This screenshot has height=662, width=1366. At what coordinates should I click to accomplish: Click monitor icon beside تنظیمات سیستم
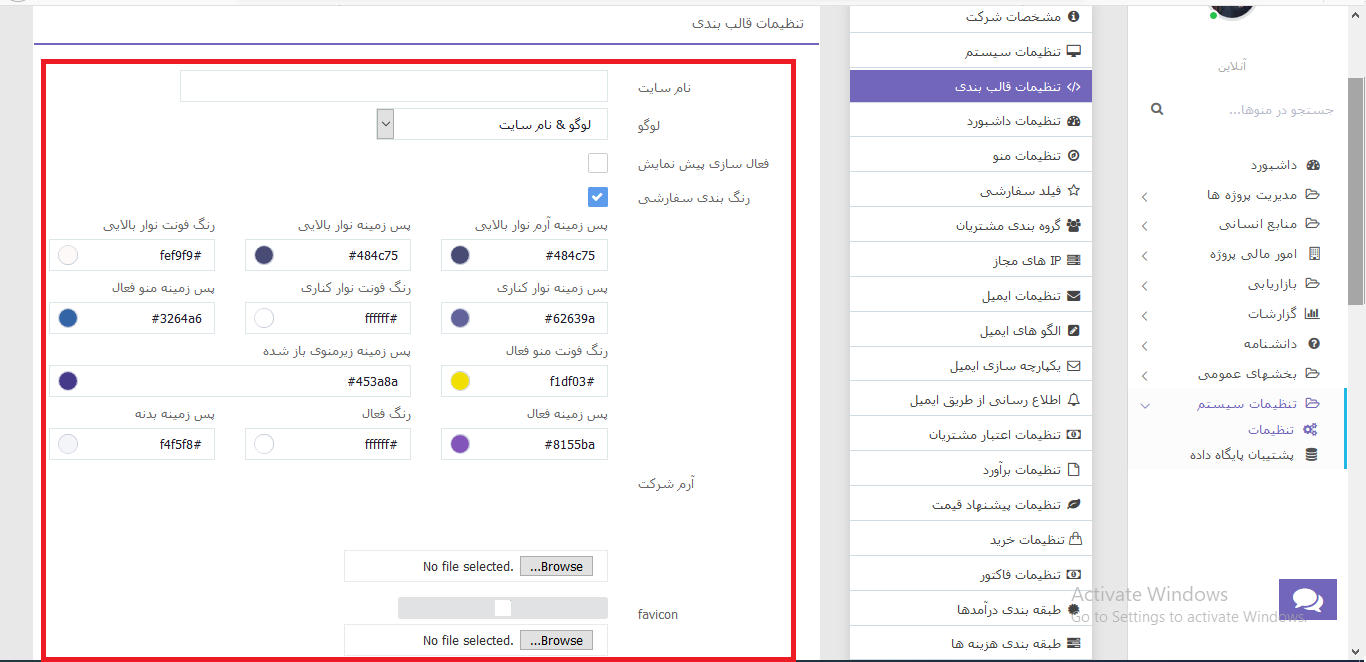tap(1074, 51)
